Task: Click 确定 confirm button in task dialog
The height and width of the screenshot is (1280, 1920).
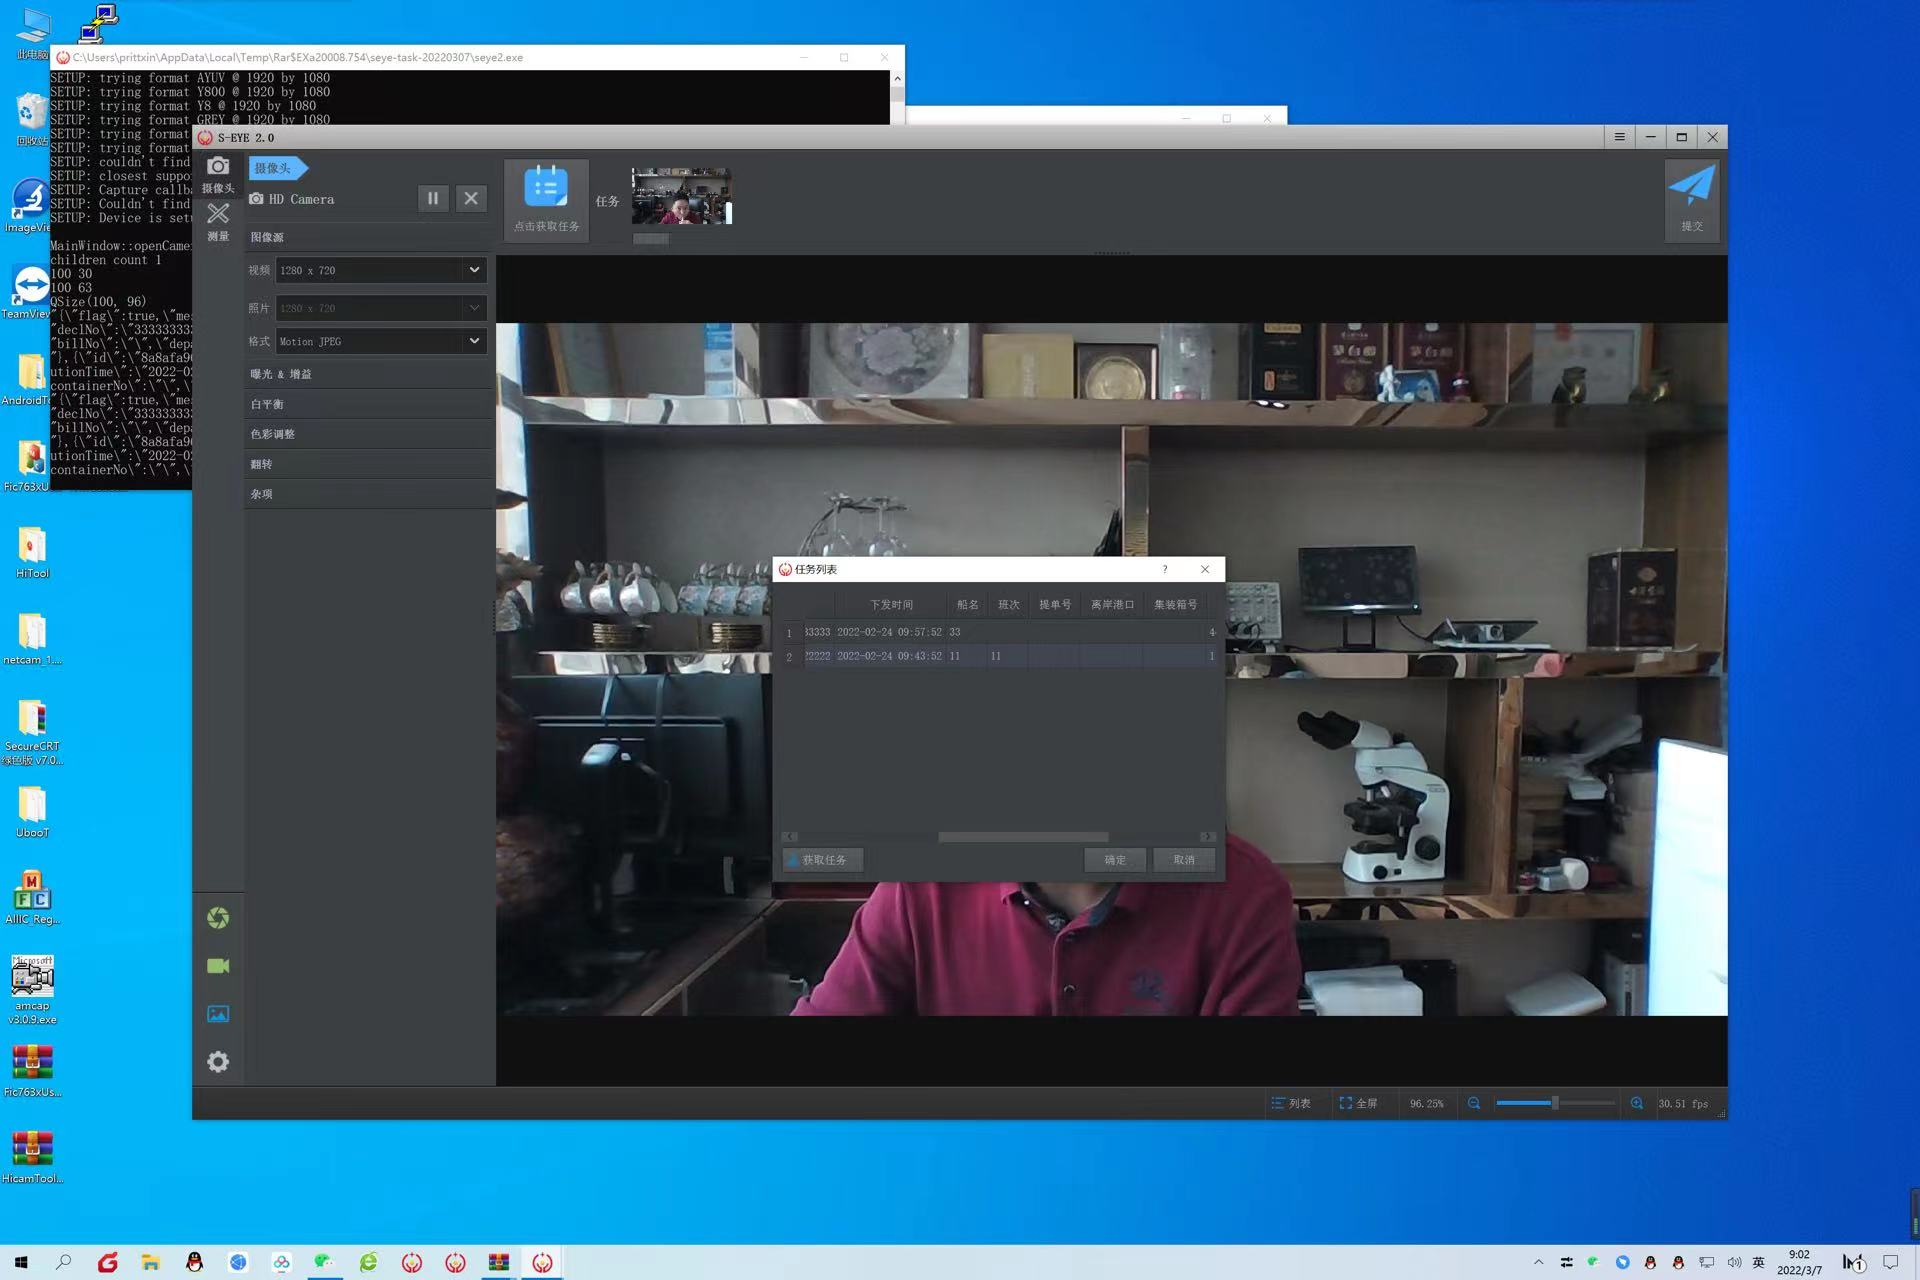Action: pos(1113,859)
